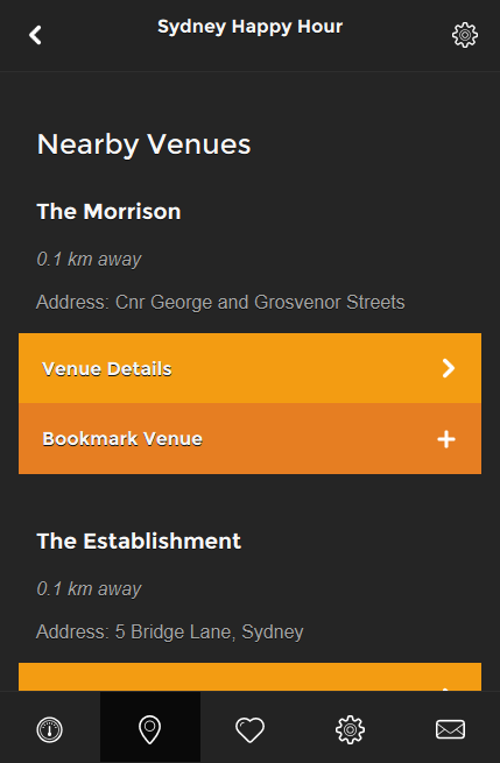The image size is (500, 763).
Task: Select the location pin nearby tab
Action: pos(150,729)
